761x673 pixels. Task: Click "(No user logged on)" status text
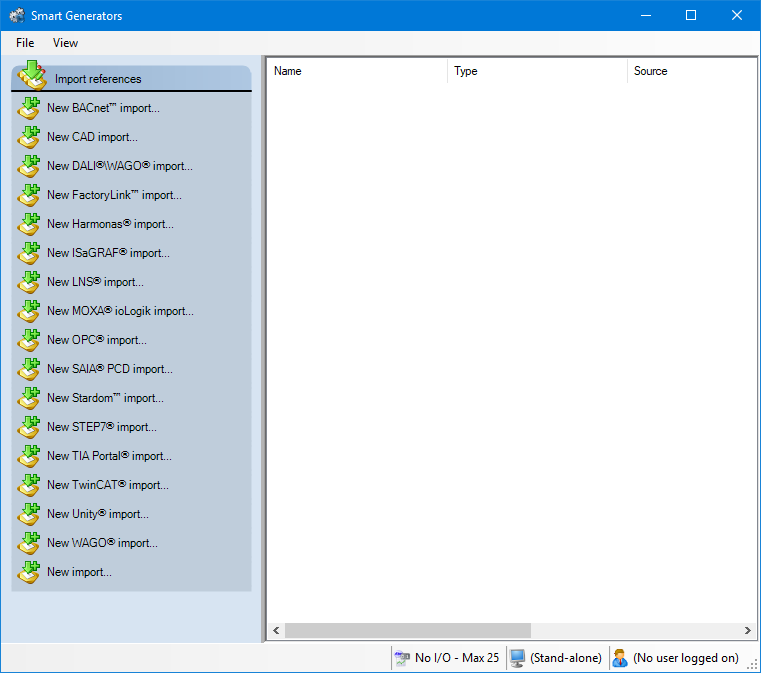[x=686, y=658]
